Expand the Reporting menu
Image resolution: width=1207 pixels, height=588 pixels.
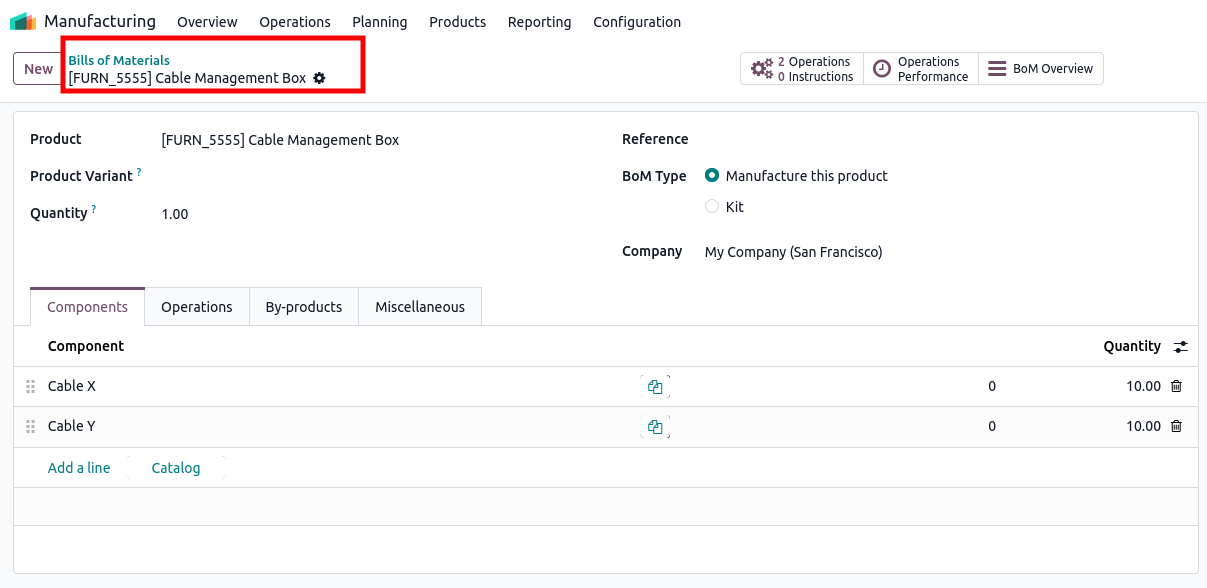pos(539,22)
